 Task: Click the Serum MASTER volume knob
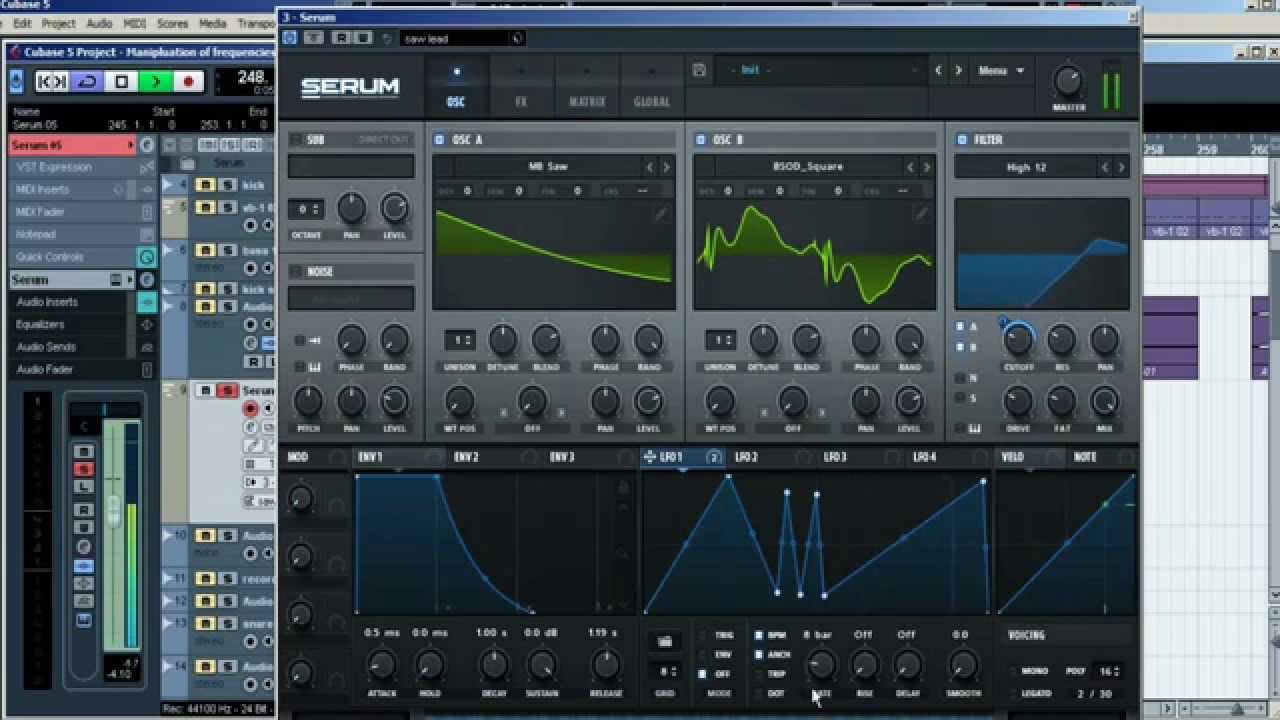point(1068,82)
